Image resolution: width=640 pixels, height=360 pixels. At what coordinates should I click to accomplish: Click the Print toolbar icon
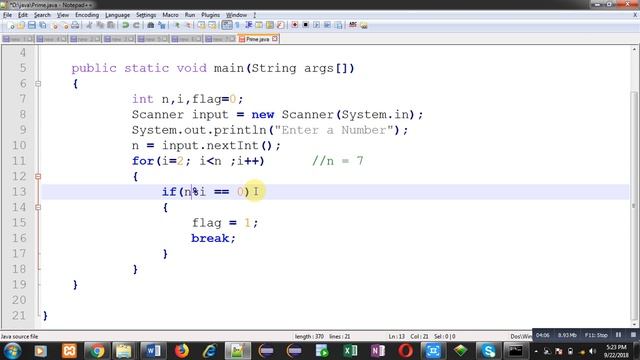click(75, 25)
